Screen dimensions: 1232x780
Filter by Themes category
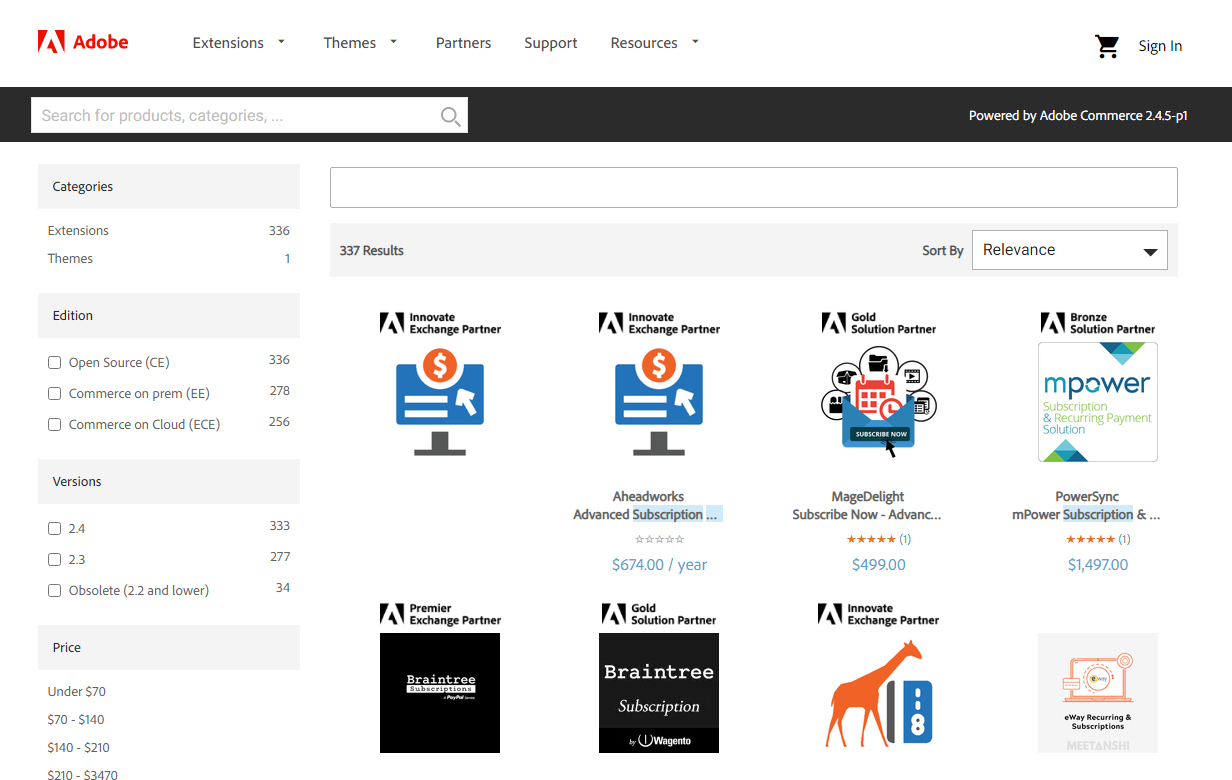coord(70,258)
